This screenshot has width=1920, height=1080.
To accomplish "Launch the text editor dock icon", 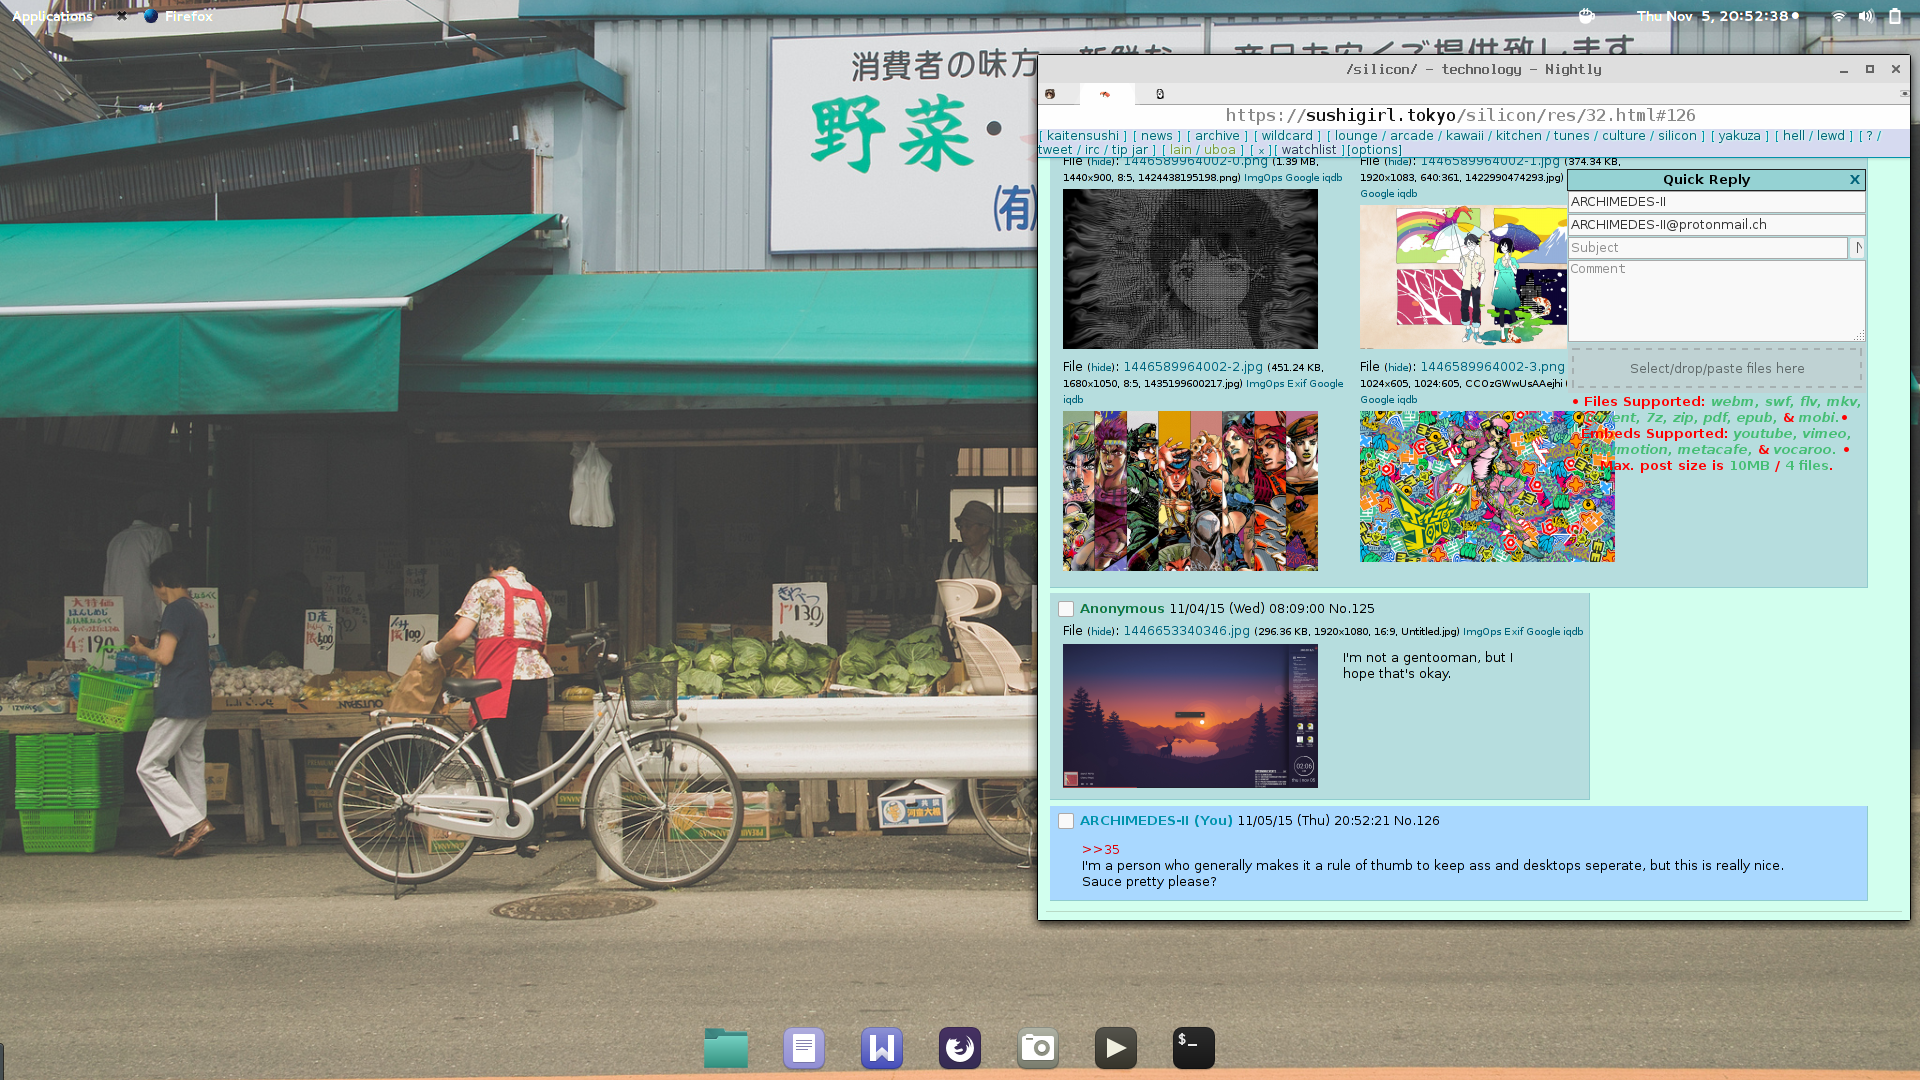I will (x=804, y=1048).
